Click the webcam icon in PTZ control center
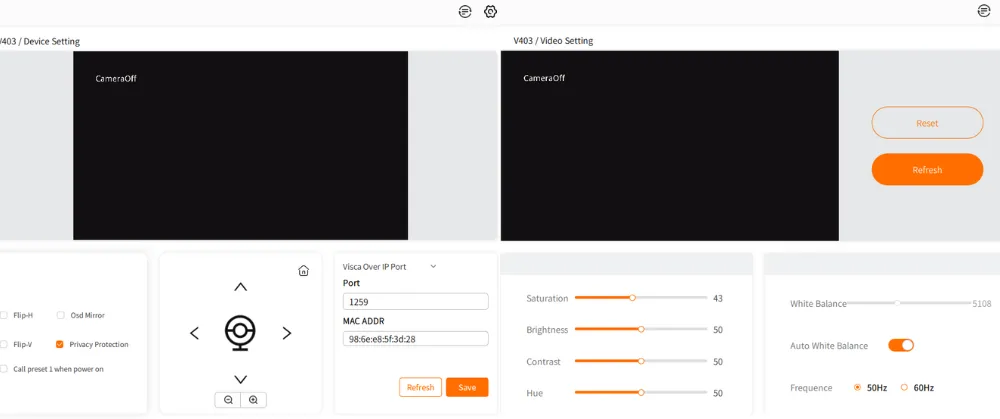 (240, 333)
